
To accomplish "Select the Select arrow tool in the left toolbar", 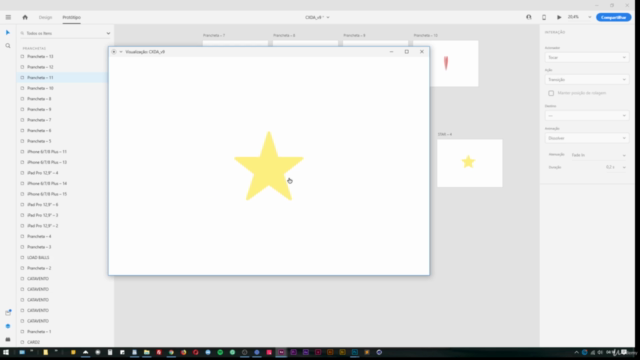I will [x=8, y=33].
